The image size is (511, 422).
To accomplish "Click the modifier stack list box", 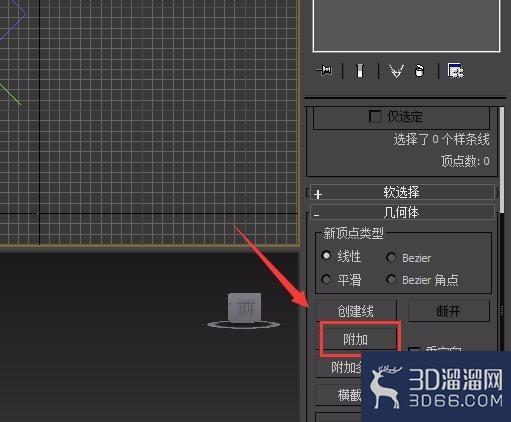I will coord(406,25).
